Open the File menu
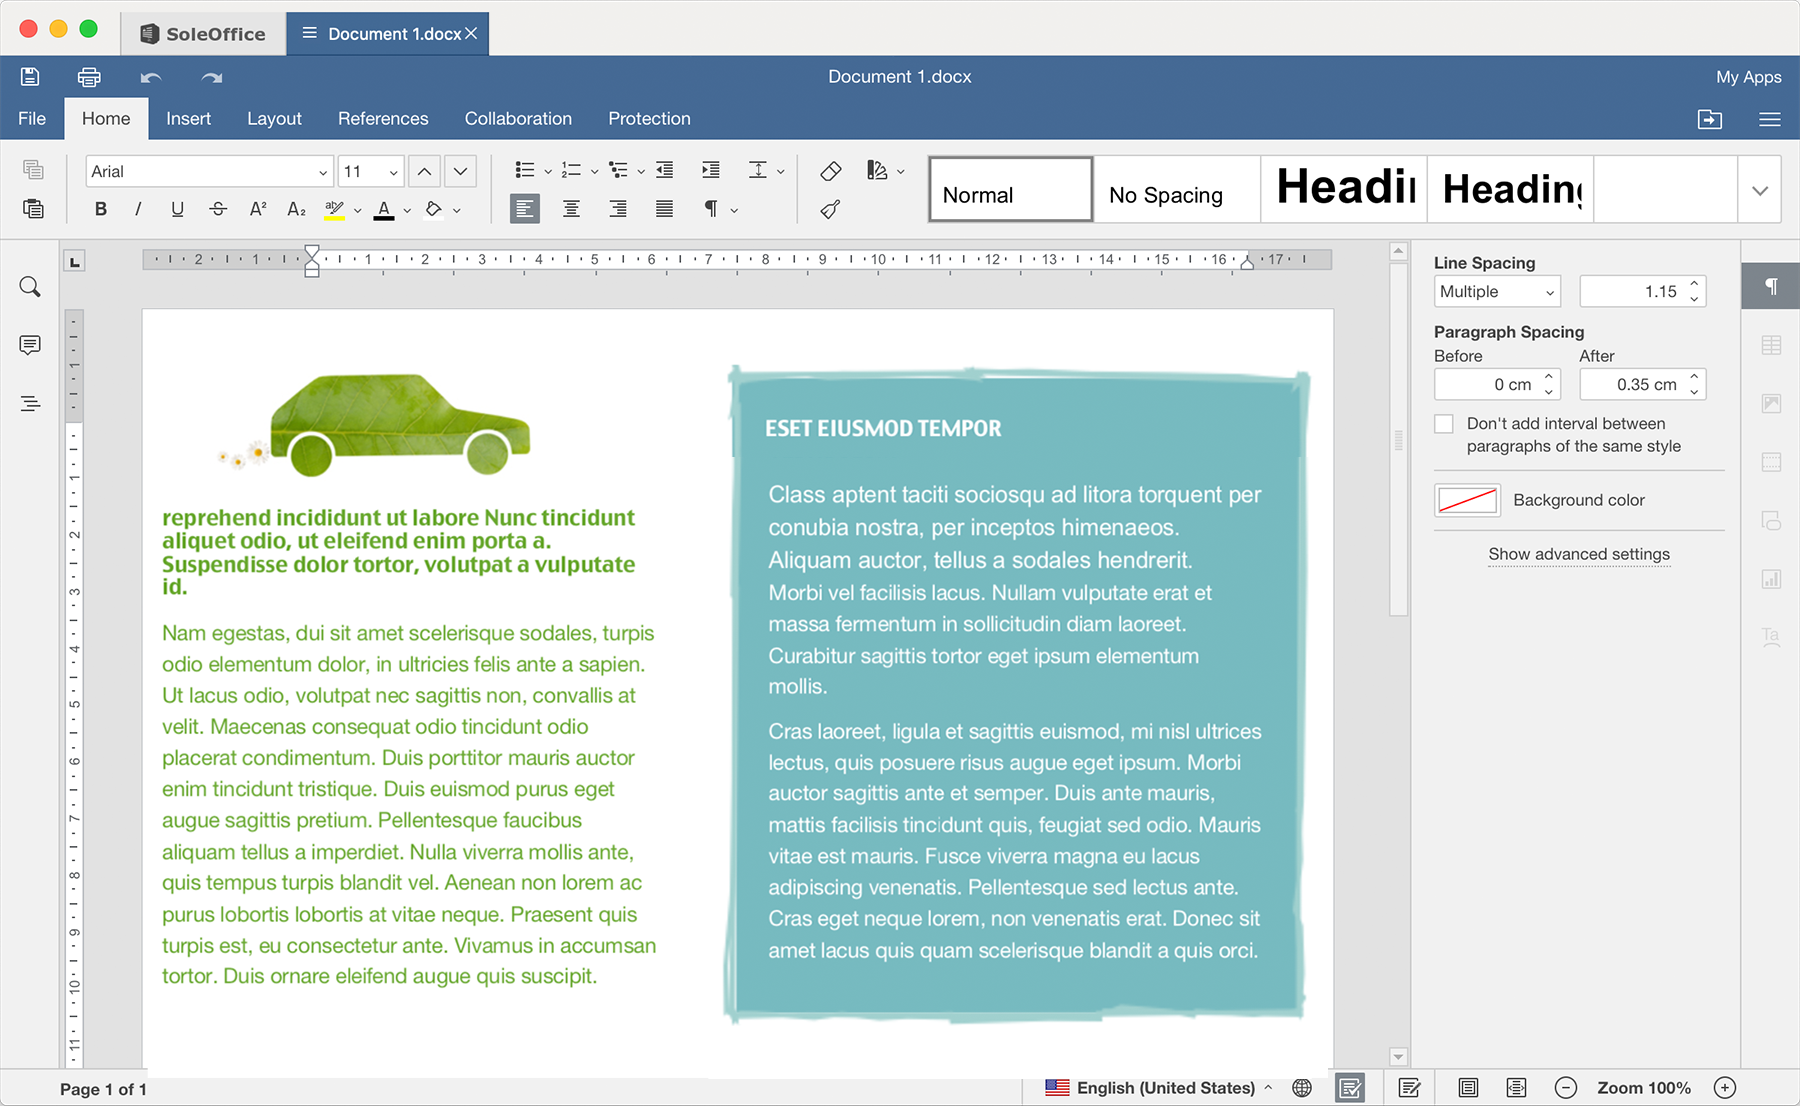 coord(32,118)
